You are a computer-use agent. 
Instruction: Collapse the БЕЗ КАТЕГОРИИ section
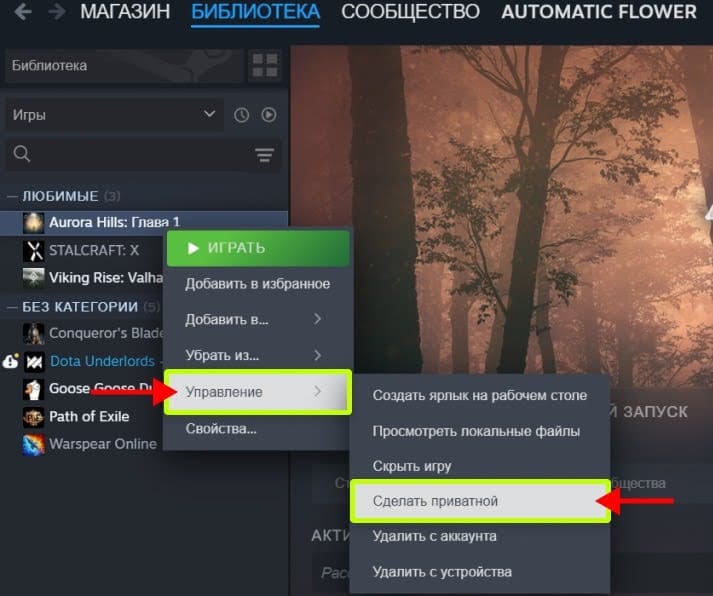[x=12, y=307]
